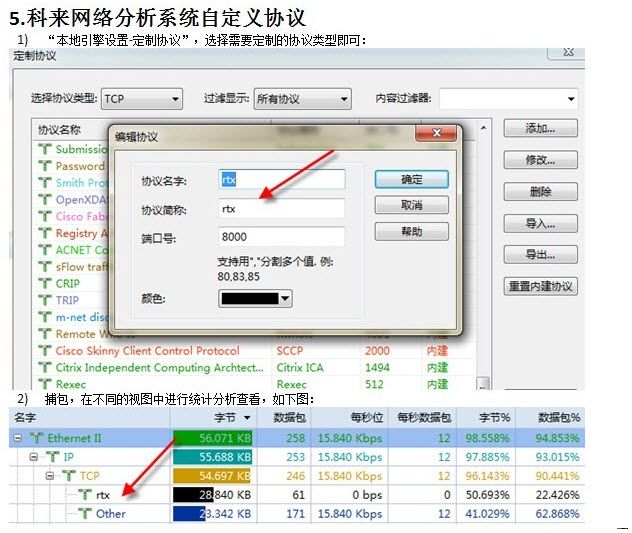632x533 pixels.
Task: Click the IP protocol icon in tree
Action: click(x=52, y=457)
